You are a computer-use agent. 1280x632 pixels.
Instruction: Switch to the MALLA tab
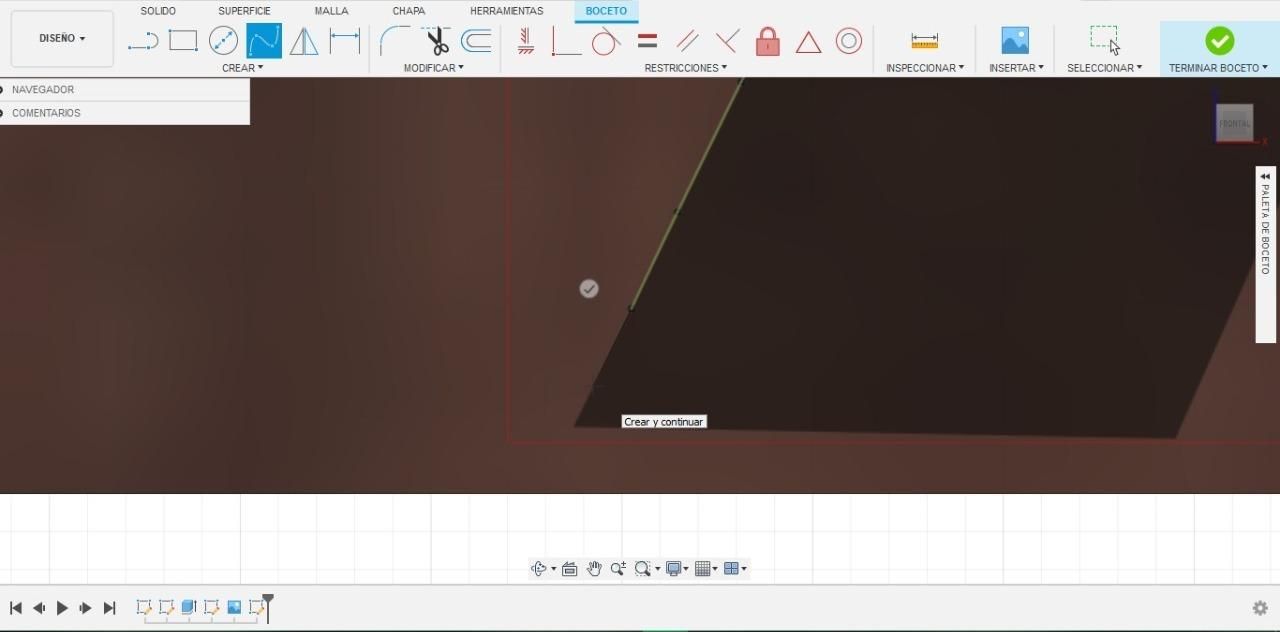click(x=331, y=11)
